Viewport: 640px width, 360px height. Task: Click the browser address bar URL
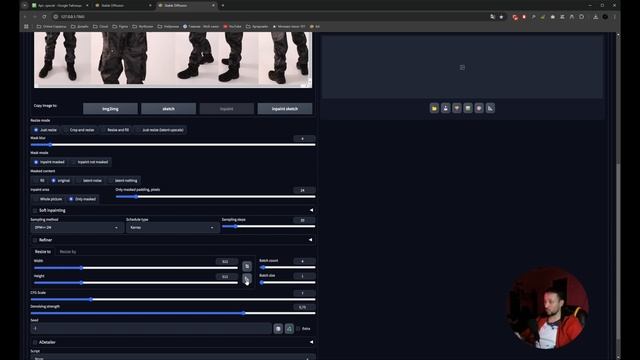click(73, 17)
